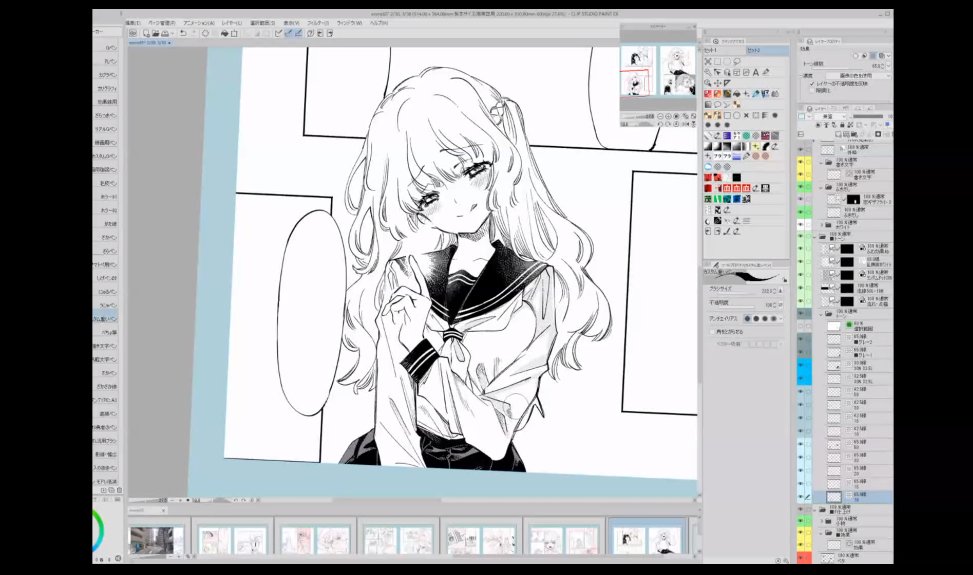Hide the ふきだし folder layer eye
Viewport: 973px width, 575px height.
click(x=800, y=187)
